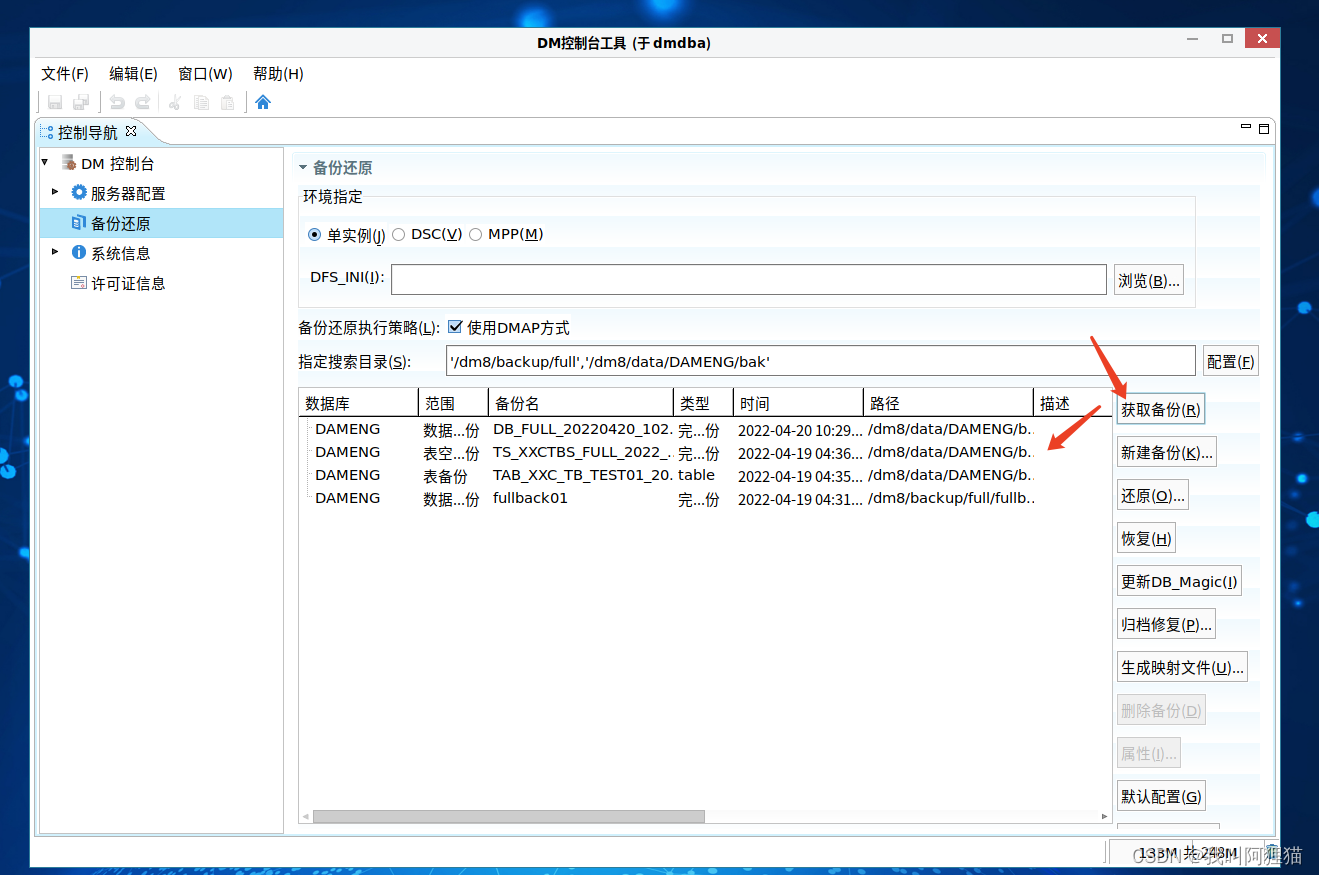Screen dimensions: 1319x875
Task: Click the 默认配置(G) button
Action: pos(1161,797)
